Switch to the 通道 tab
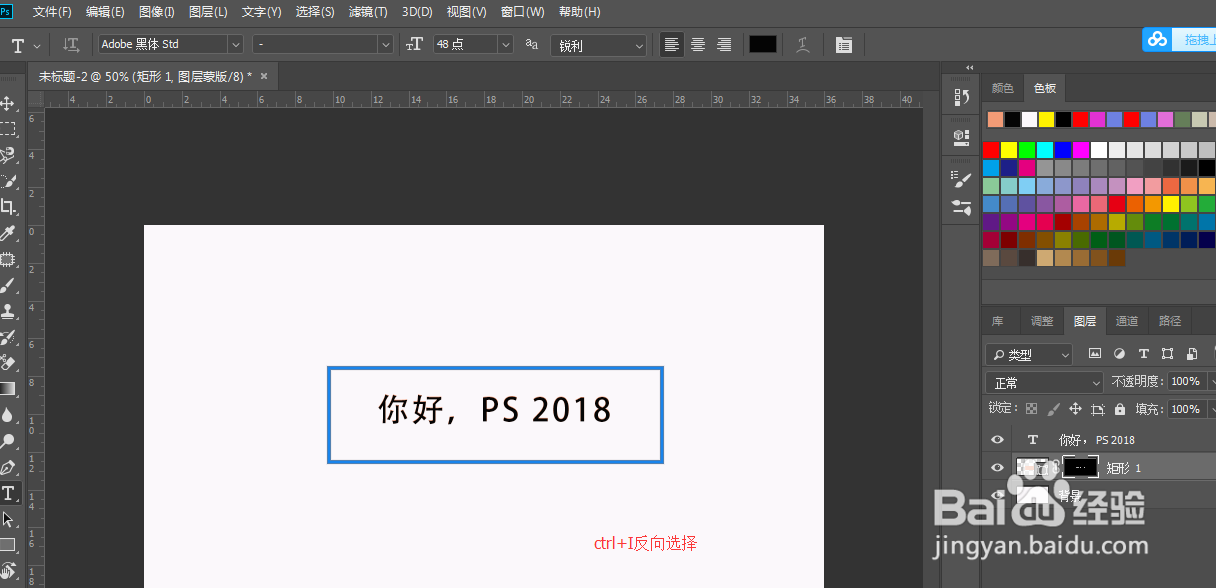Viewport: 1216px width, 588px height. coord(1127,320)
